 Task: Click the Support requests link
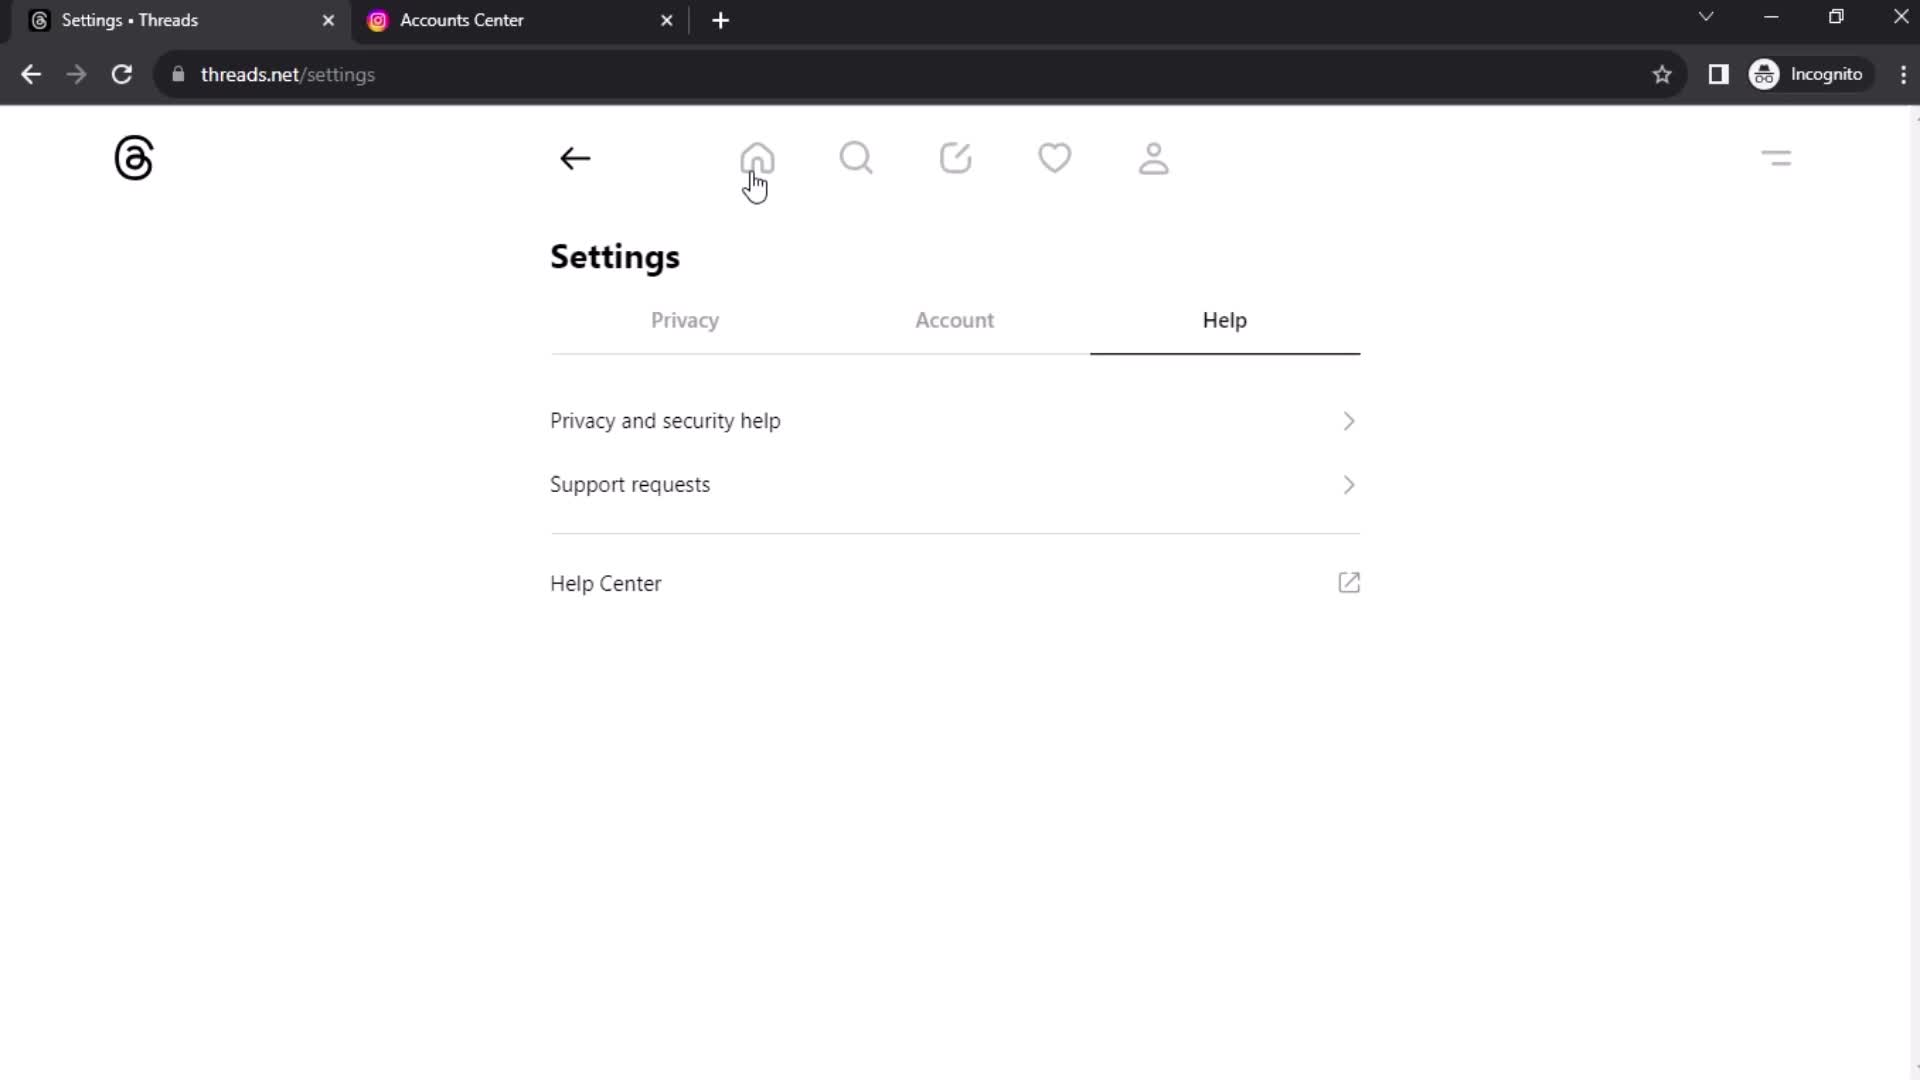click(630, 484)
